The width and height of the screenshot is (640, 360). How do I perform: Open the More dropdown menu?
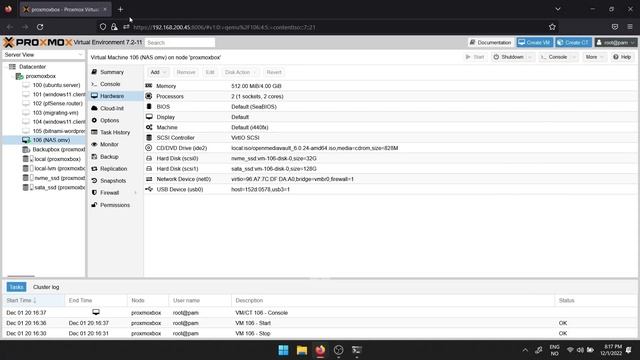pyautogui.click(x=594, y=57)
